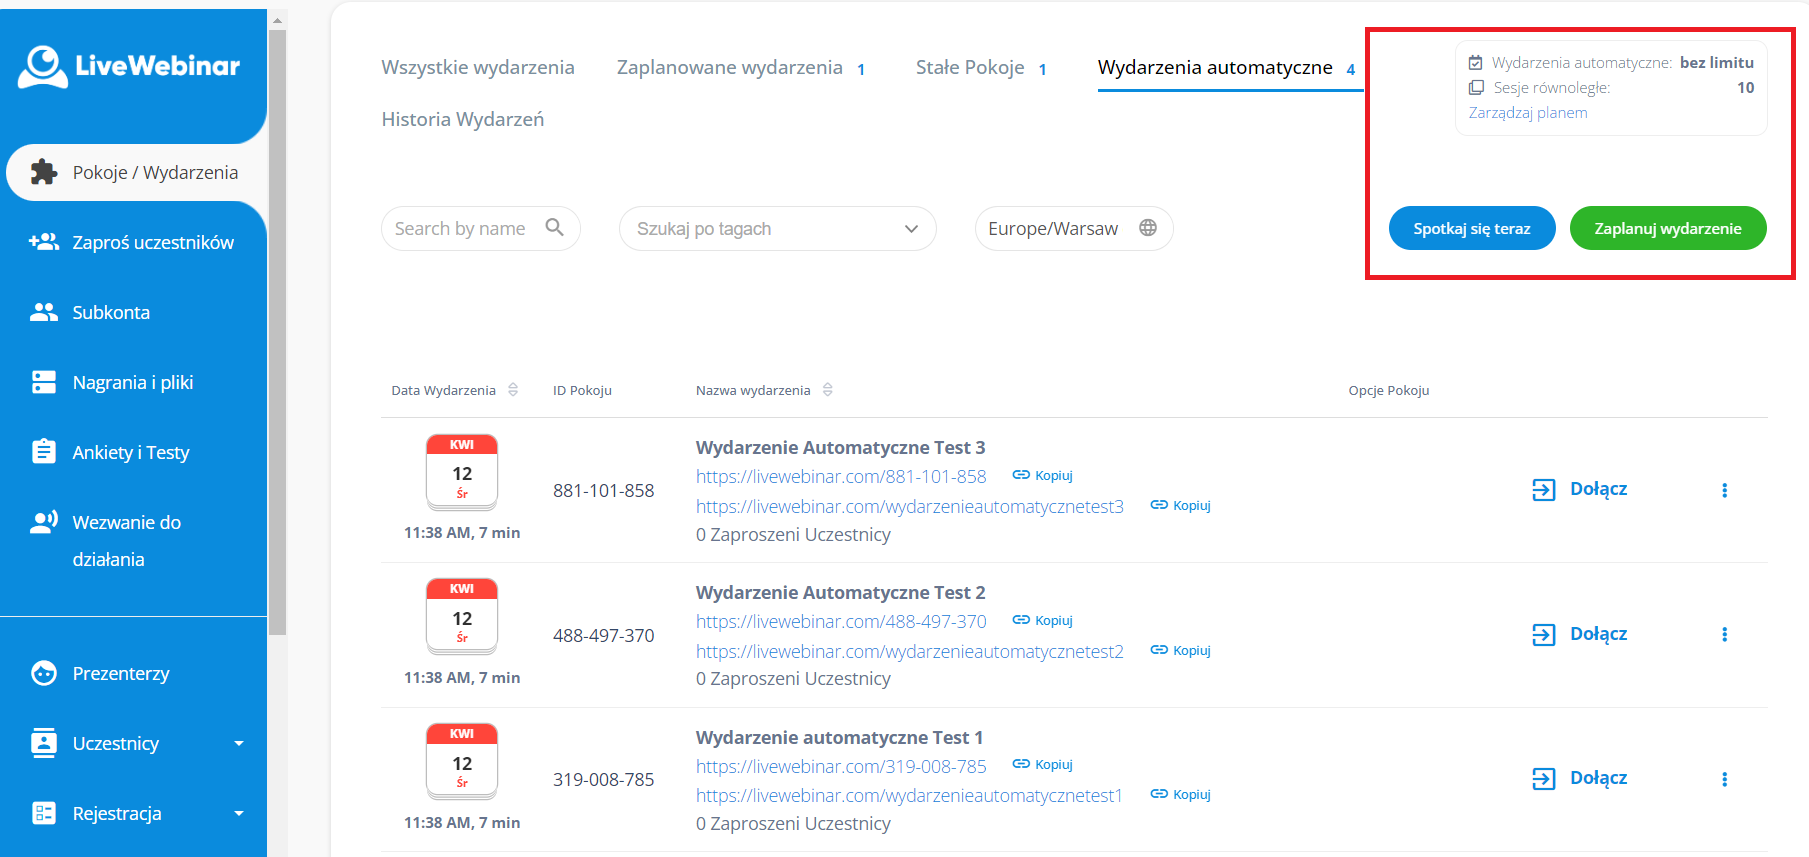Open three-dot menu for Wydarzenie Automatyczne Test 2

(1724, 634)
